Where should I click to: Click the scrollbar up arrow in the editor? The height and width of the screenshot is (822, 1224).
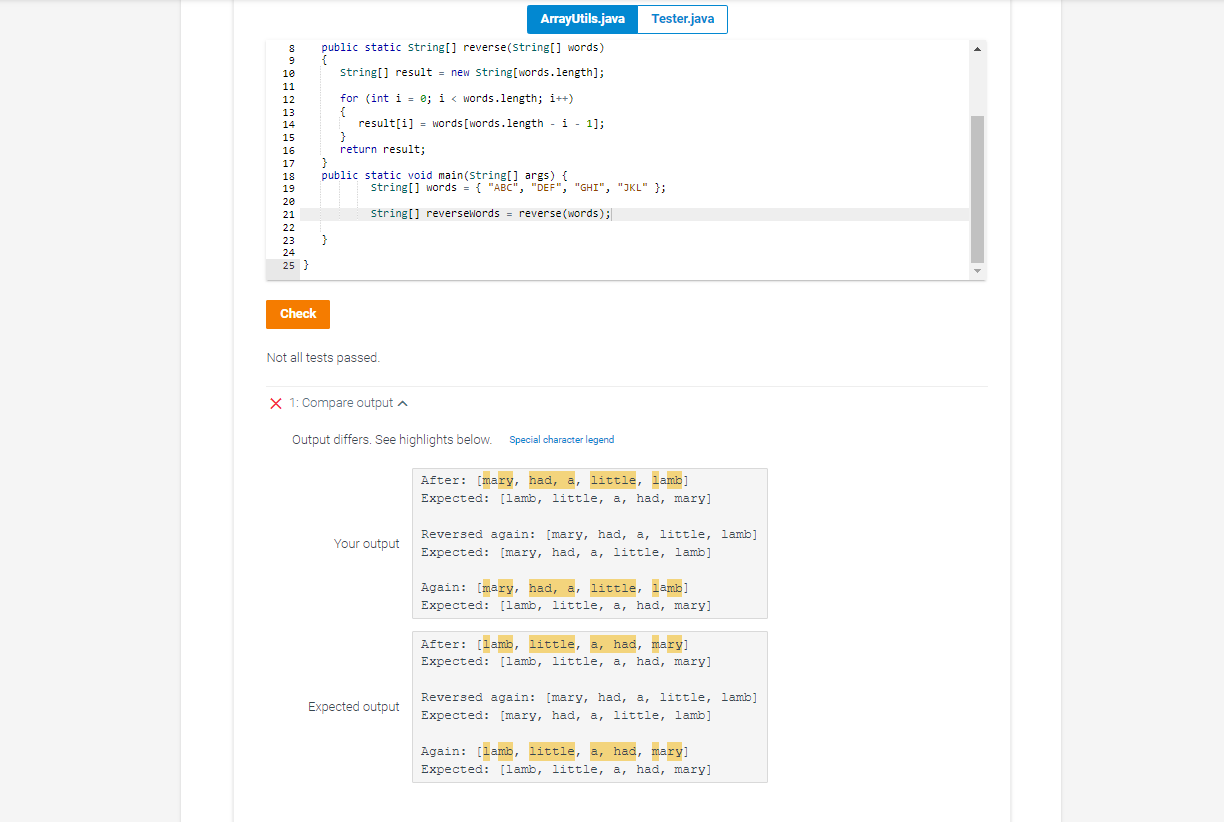coord(978,47)
